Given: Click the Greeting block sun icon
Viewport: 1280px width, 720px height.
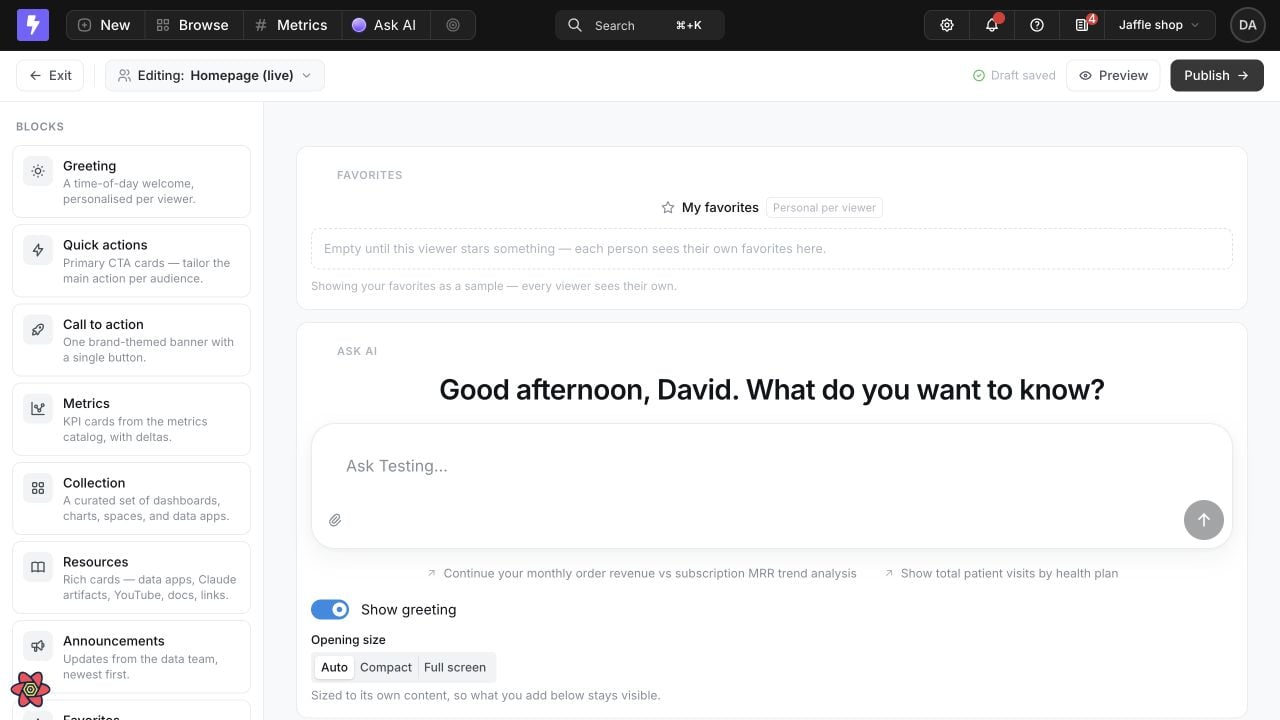Looking at the screenshot, I should 38,171.
